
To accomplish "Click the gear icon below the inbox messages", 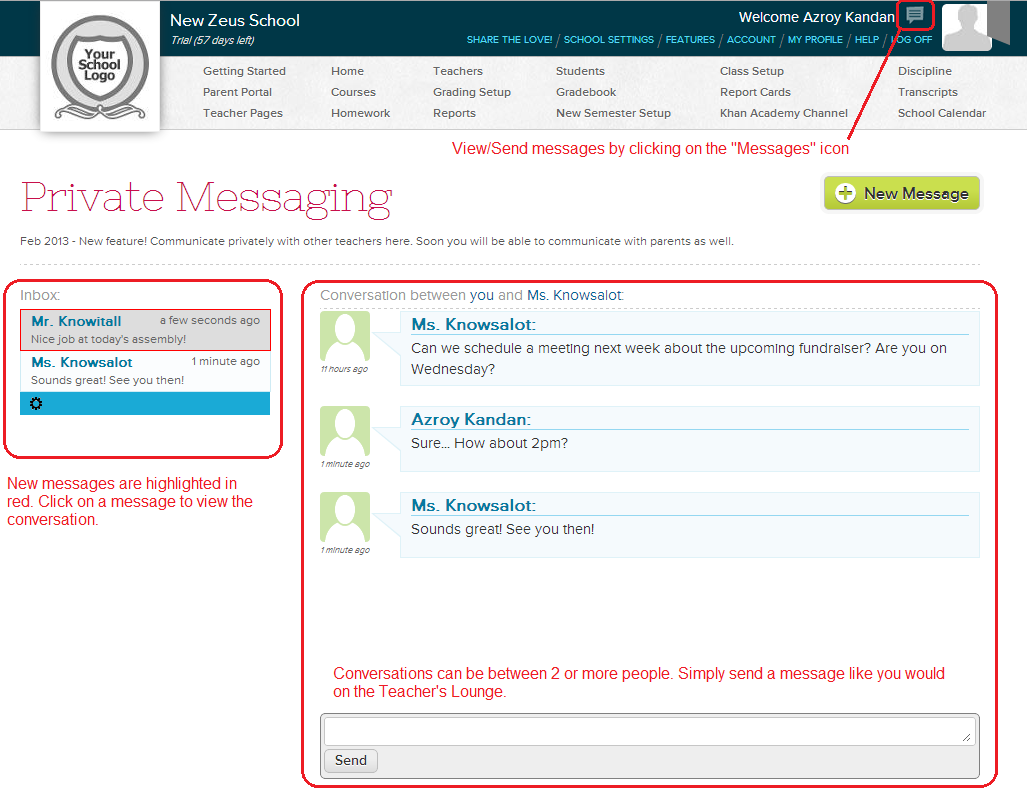I will pos(36,402).
